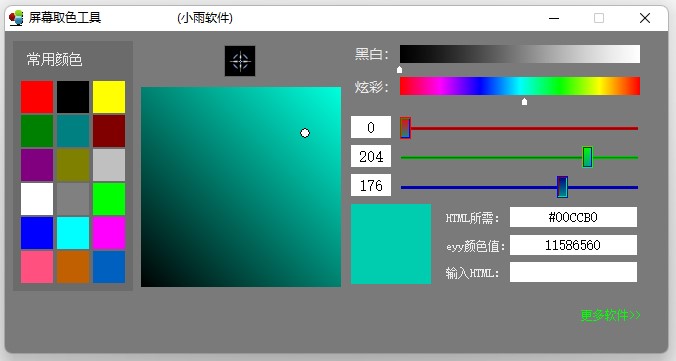676x361 pixels.
Task: Close the 屏幕取色工具 window
Action: coord(645,18)
